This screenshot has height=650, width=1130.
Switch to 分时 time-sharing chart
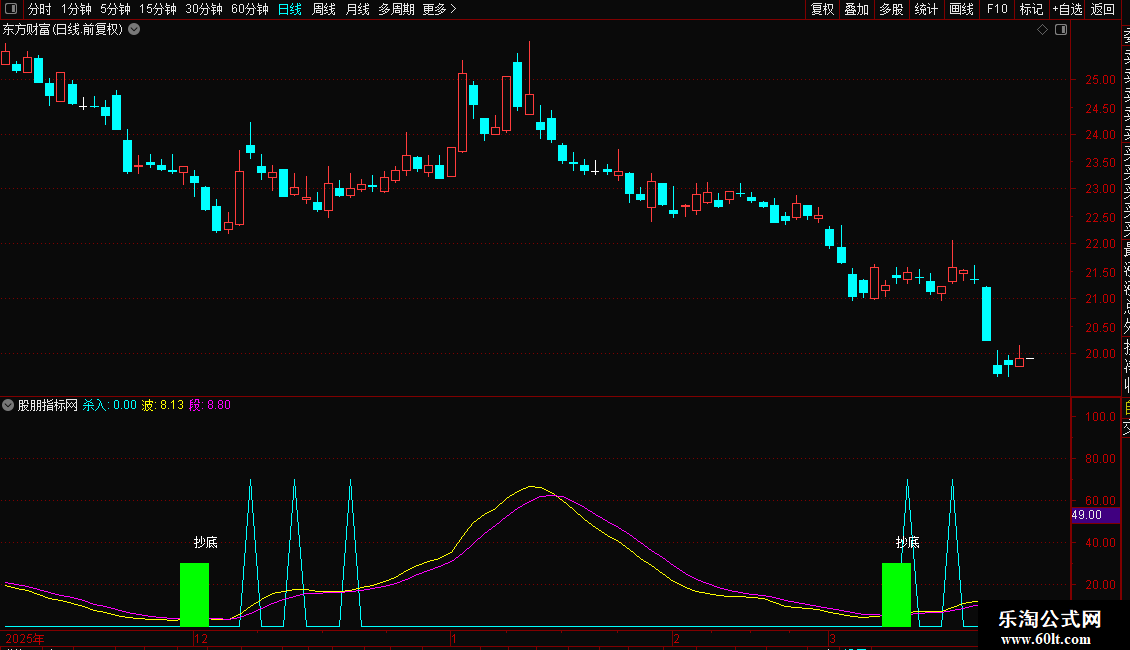coord(40,9)
